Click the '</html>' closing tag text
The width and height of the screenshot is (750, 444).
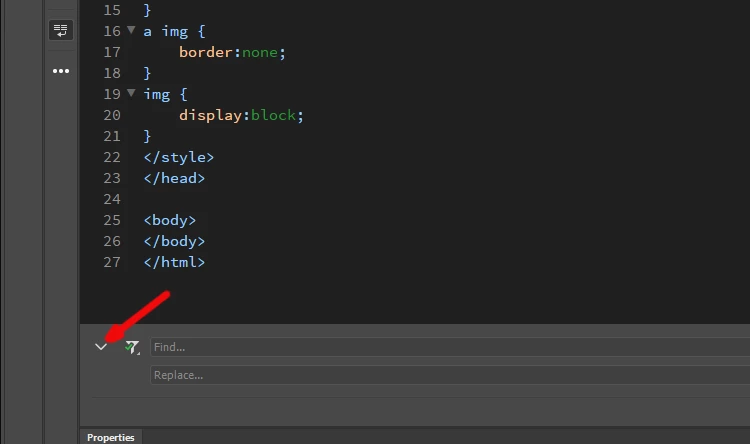(x=175, y=262)
